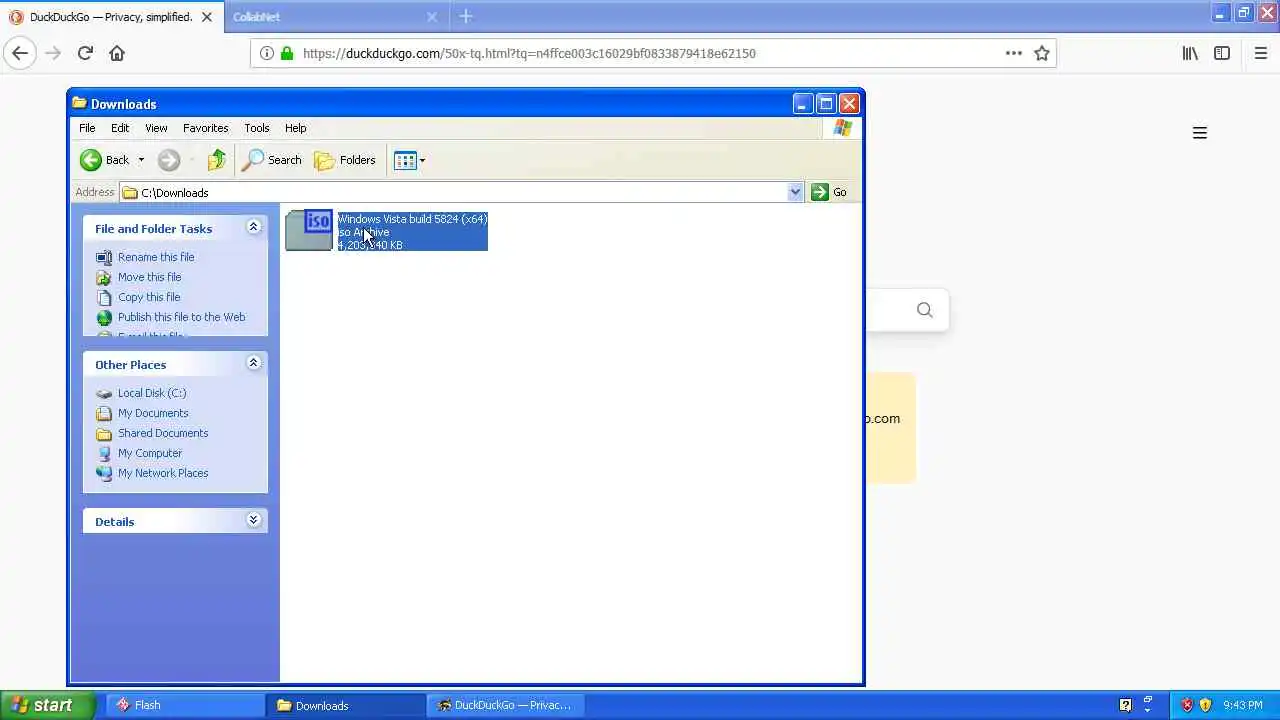Click Move this file
The image size is (1280, 720).
[x=149, y=277]
